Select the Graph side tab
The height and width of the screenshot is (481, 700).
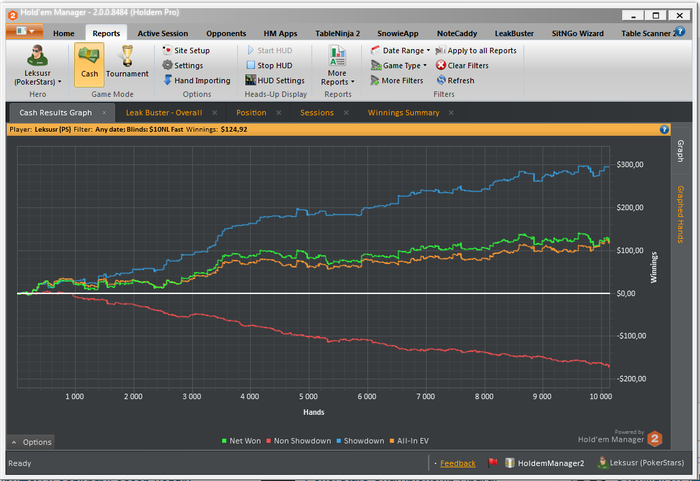tap(680, 151)
